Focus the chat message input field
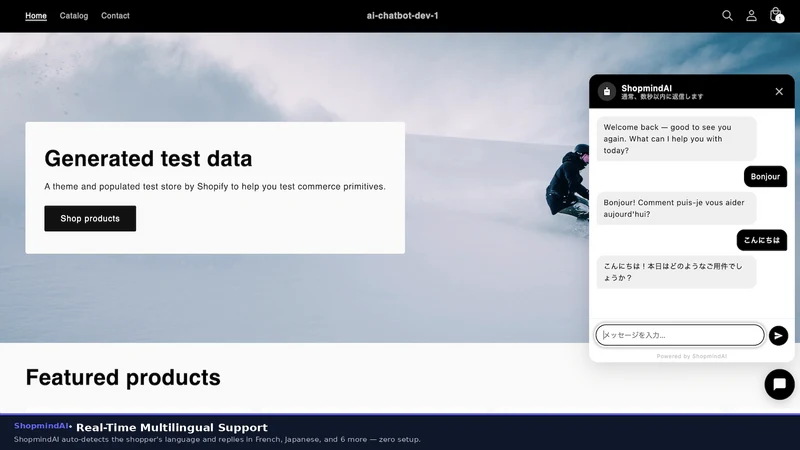 click(680, 335)
